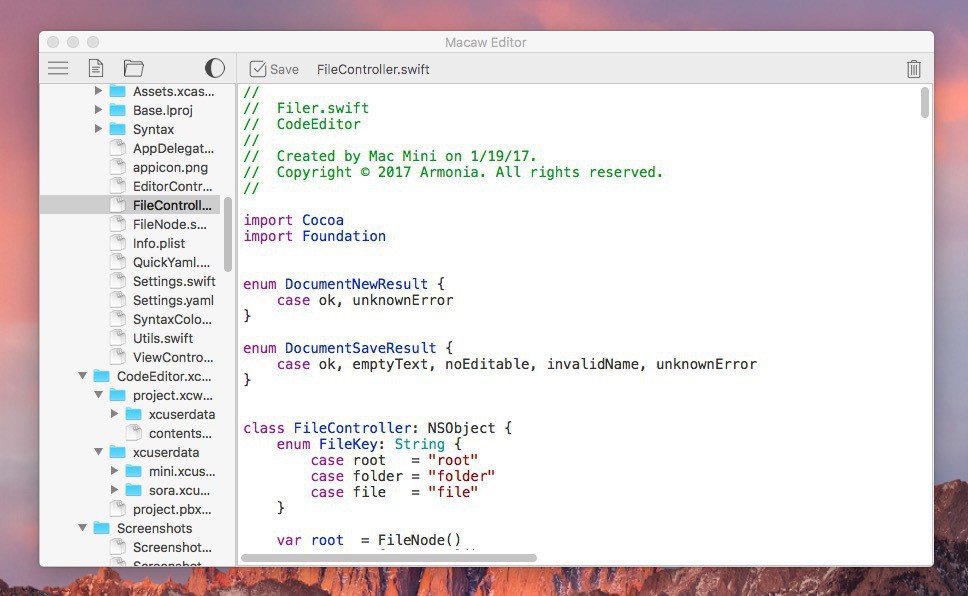Click the hamburger menu icon in toolbar
Image resolution: width=968 pixels, height=596 pixels.
(58, 68)
